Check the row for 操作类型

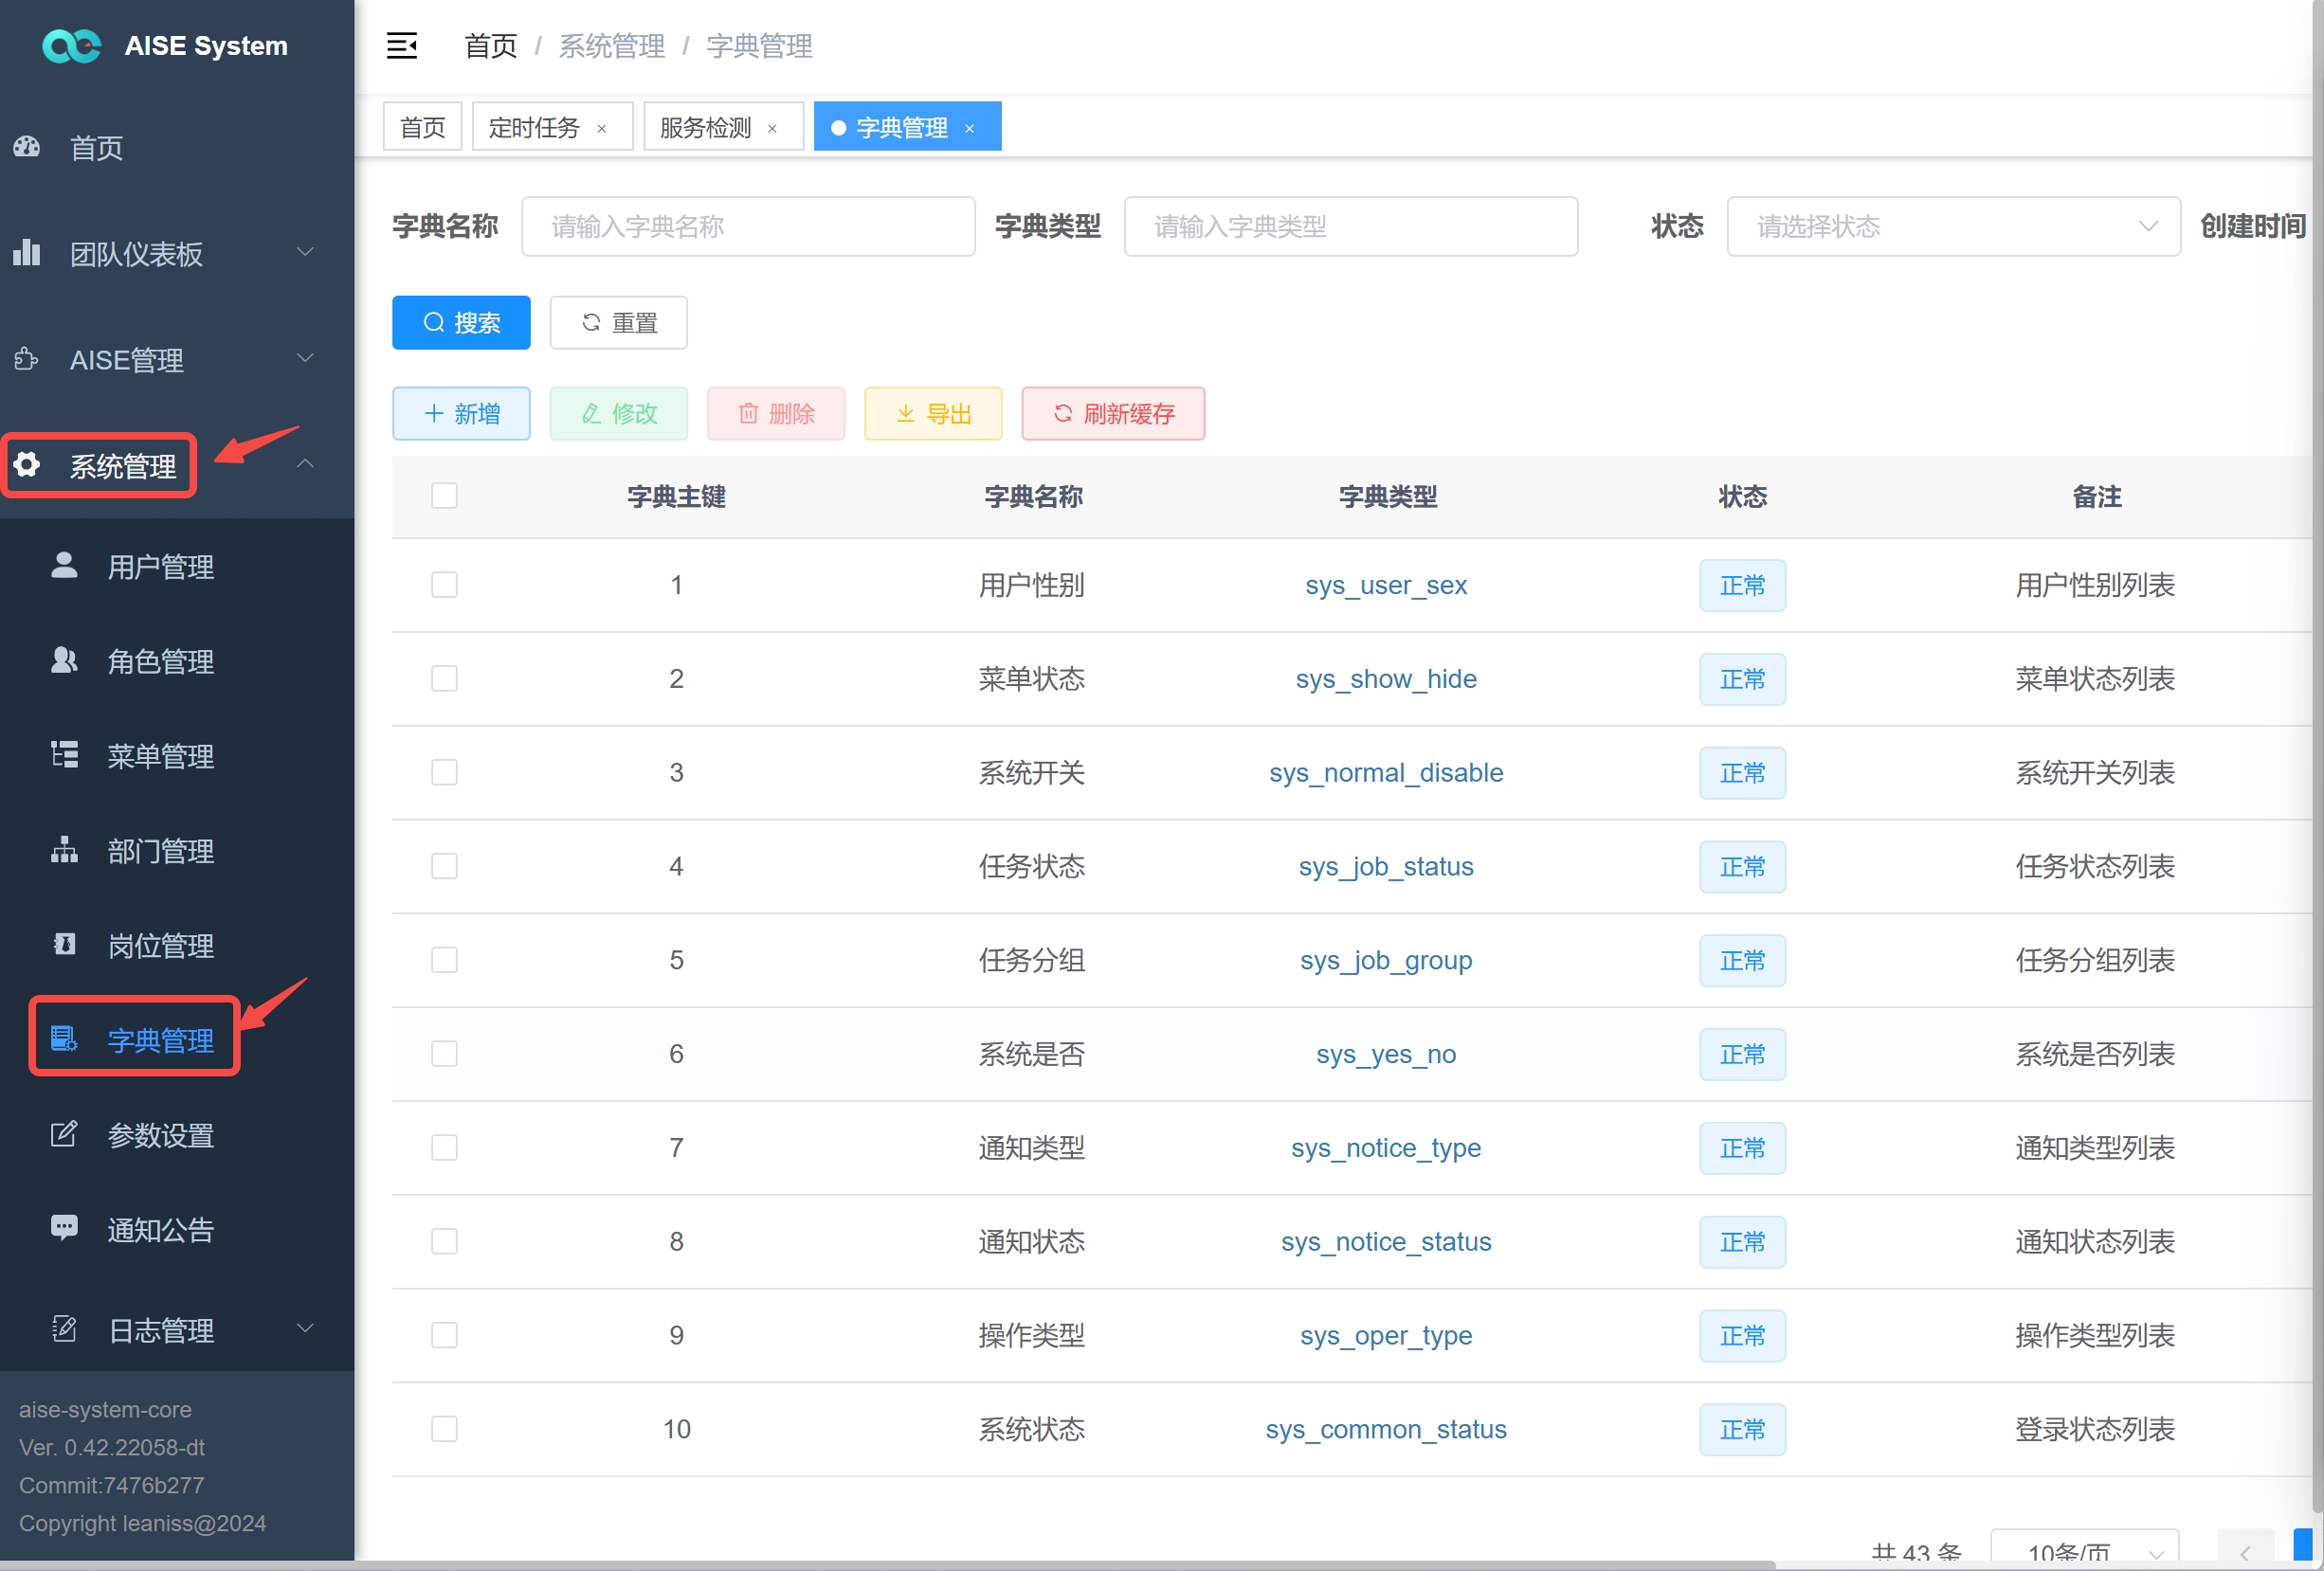444,1336
